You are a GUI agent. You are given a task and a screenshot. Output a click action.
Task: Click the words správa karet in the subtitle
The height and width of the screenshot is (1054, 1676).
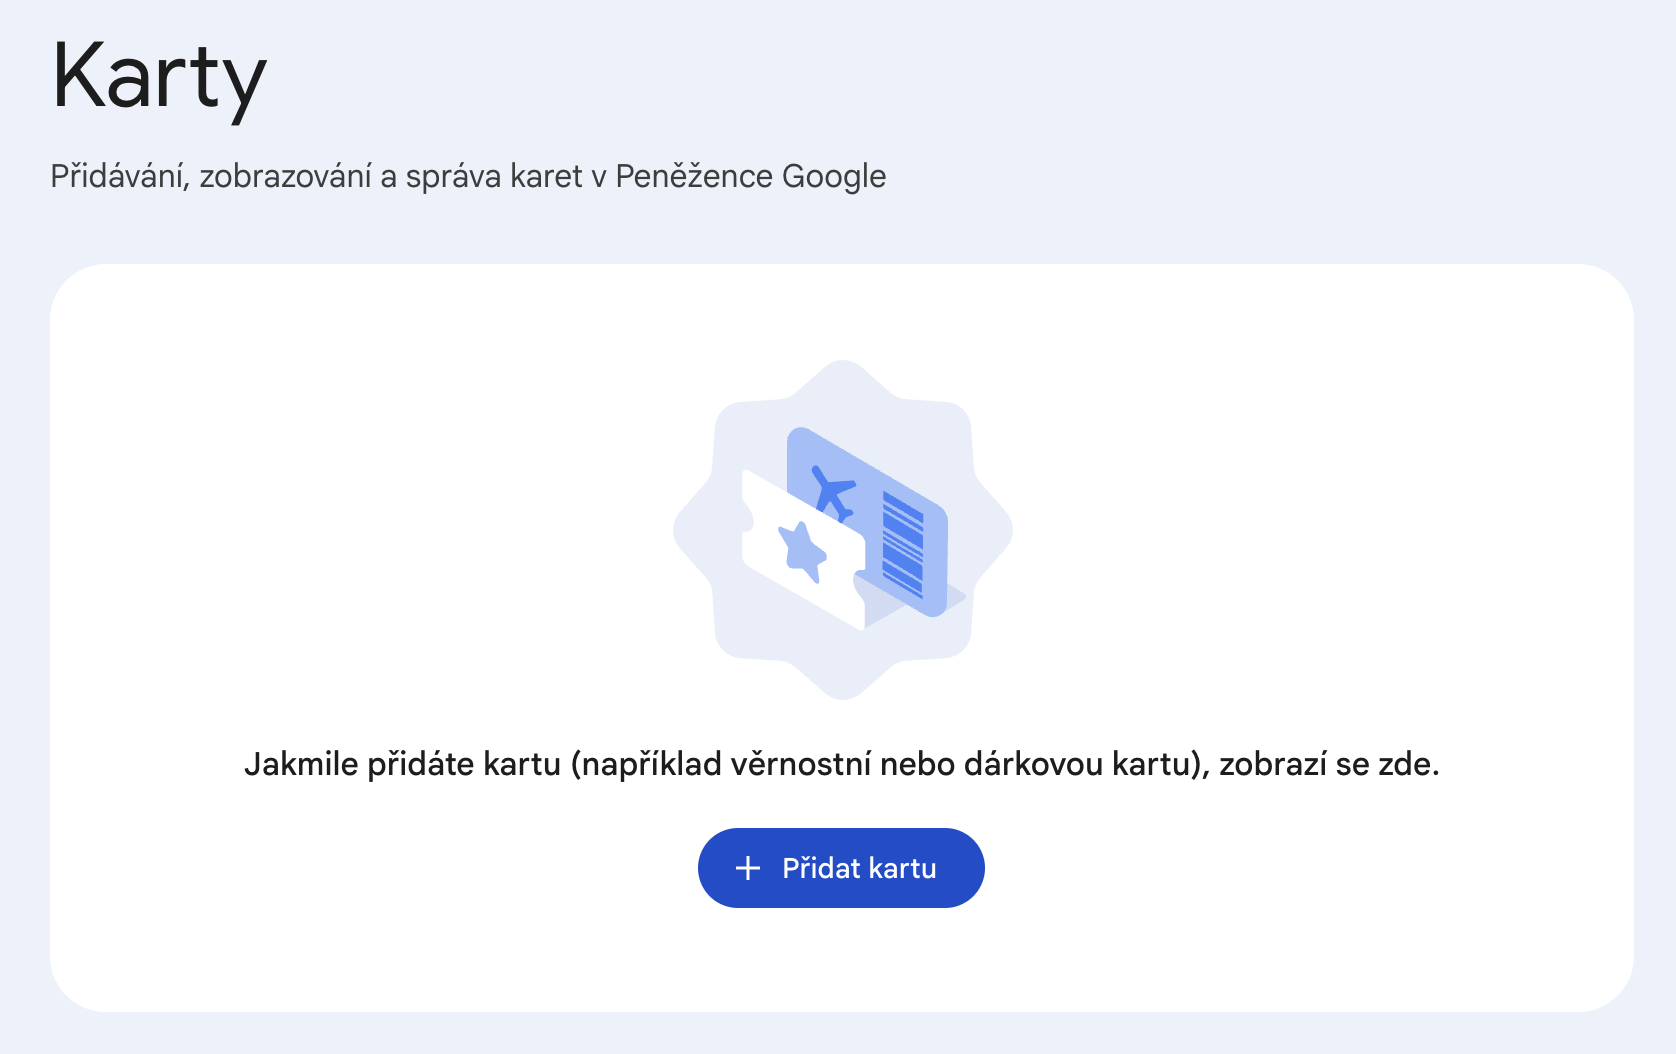click(x=494, y=177)
